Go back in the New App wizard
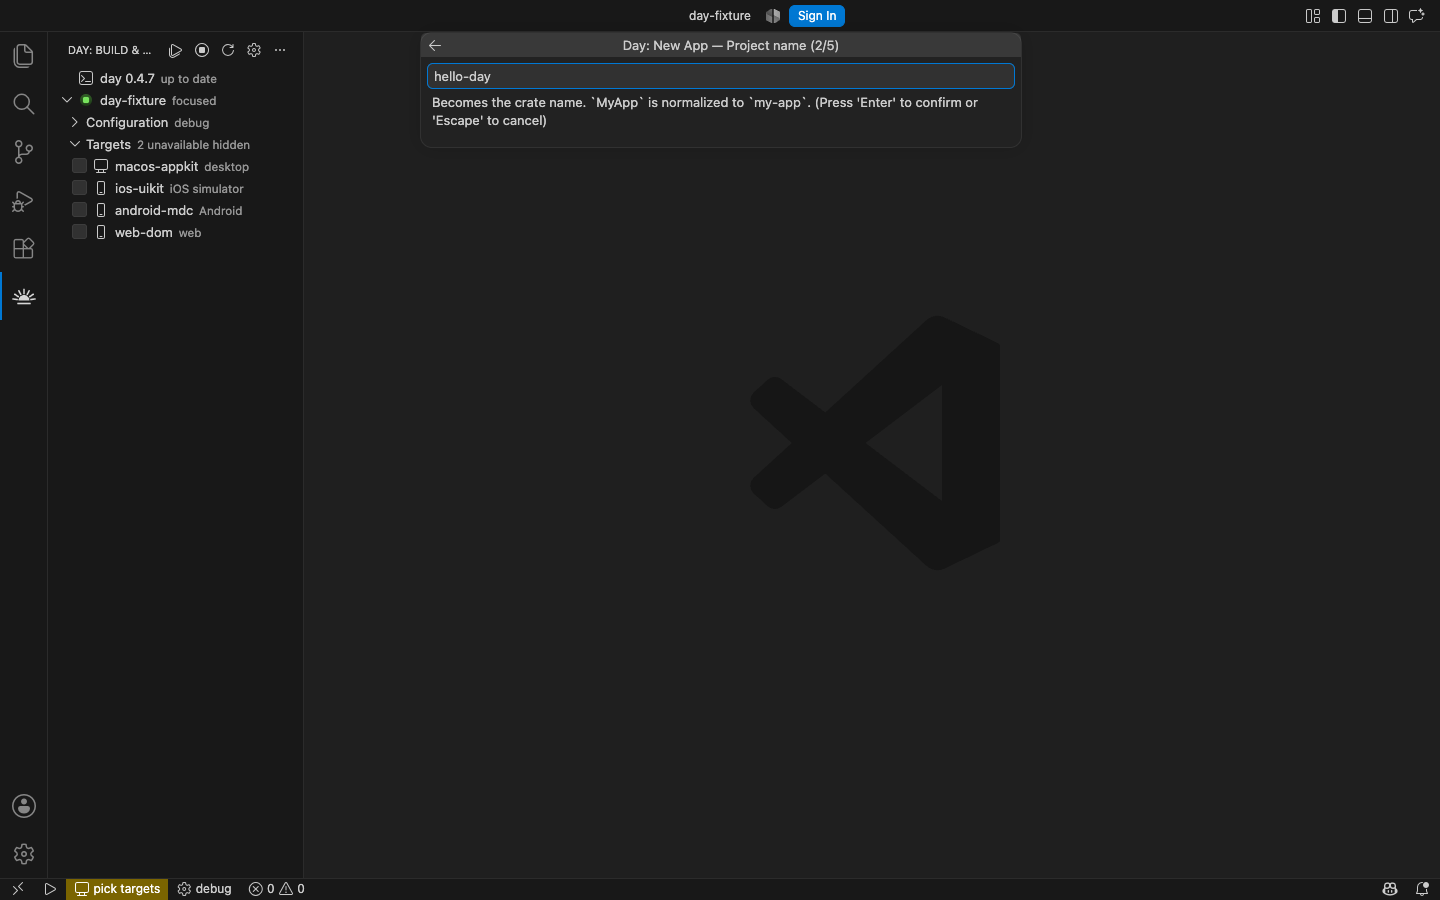 [435, 45]
